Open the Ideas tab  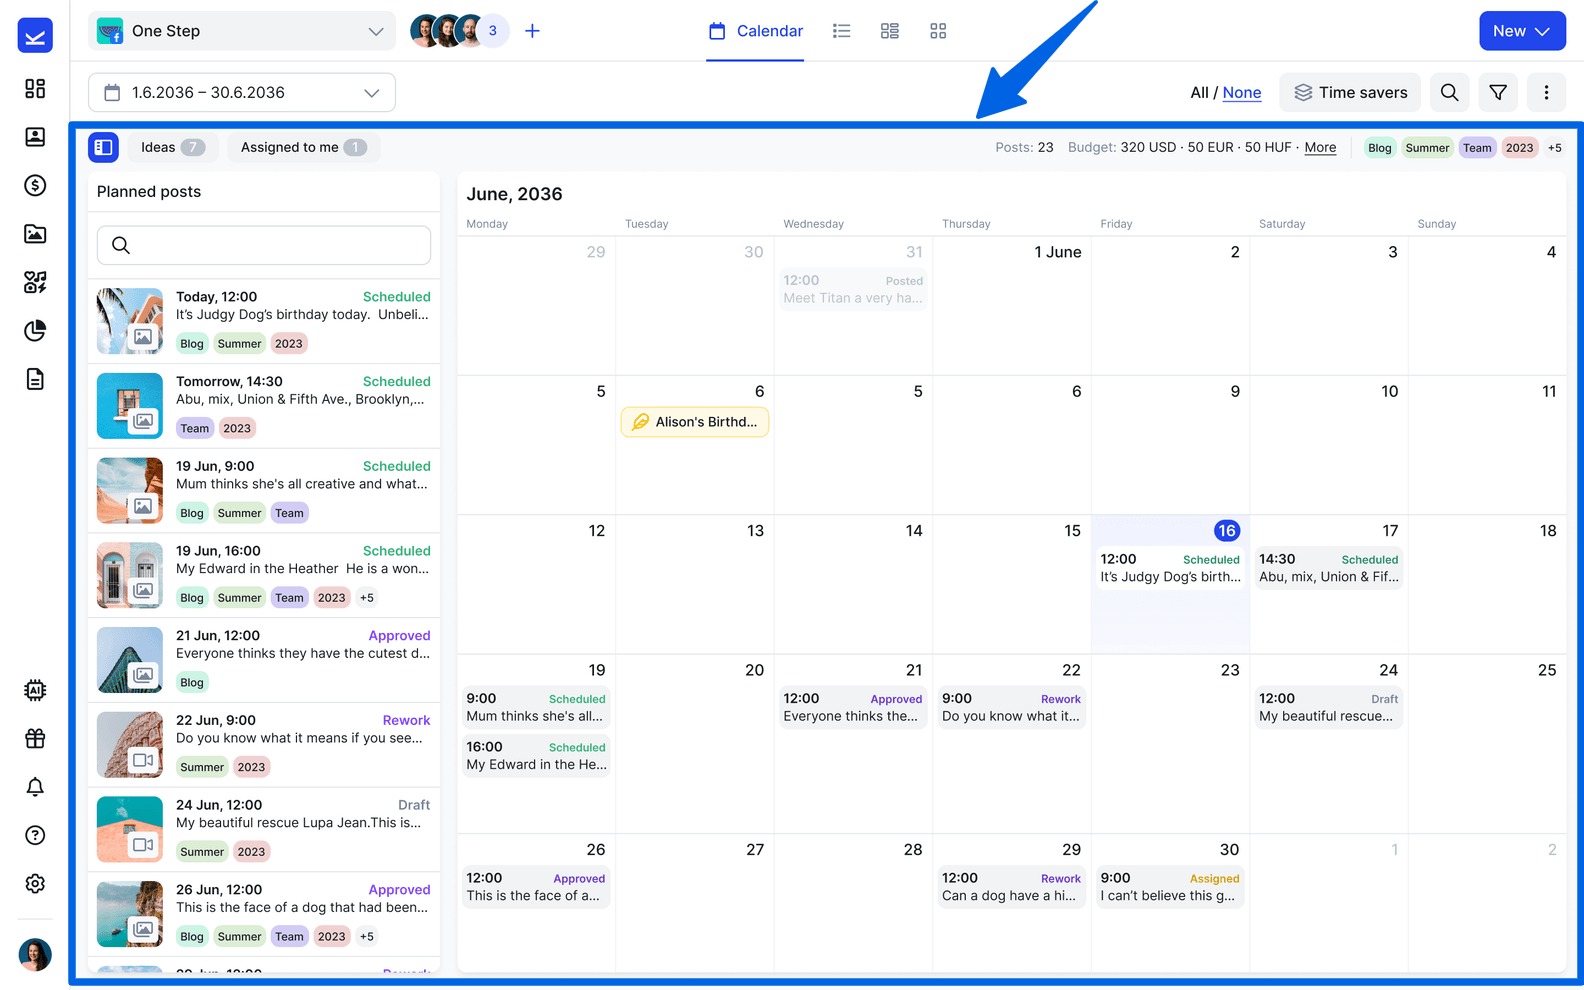pyautogui.click(x=172, y=147)
